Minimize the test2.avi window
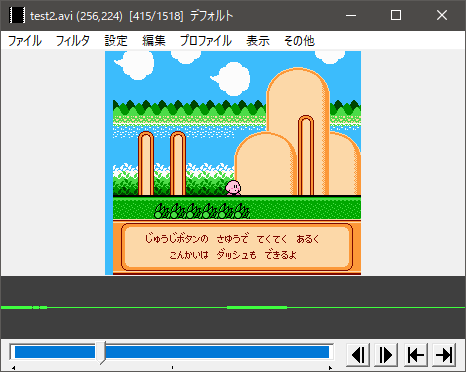466x372 pixels. coord(351,15)
